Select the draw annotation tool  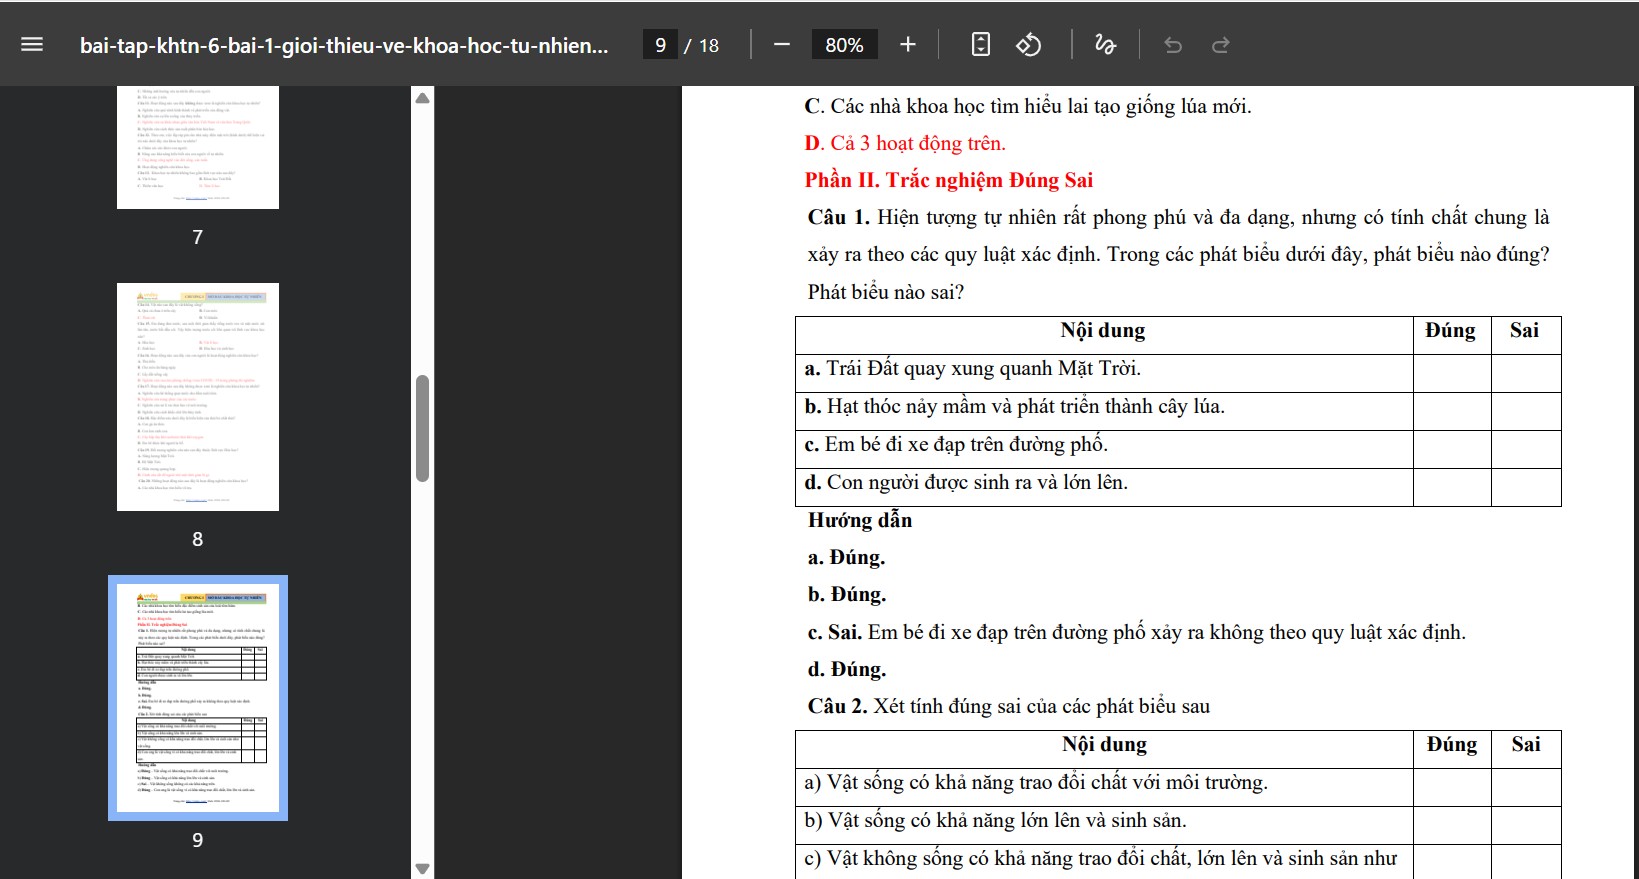(x=1105, y=45)
